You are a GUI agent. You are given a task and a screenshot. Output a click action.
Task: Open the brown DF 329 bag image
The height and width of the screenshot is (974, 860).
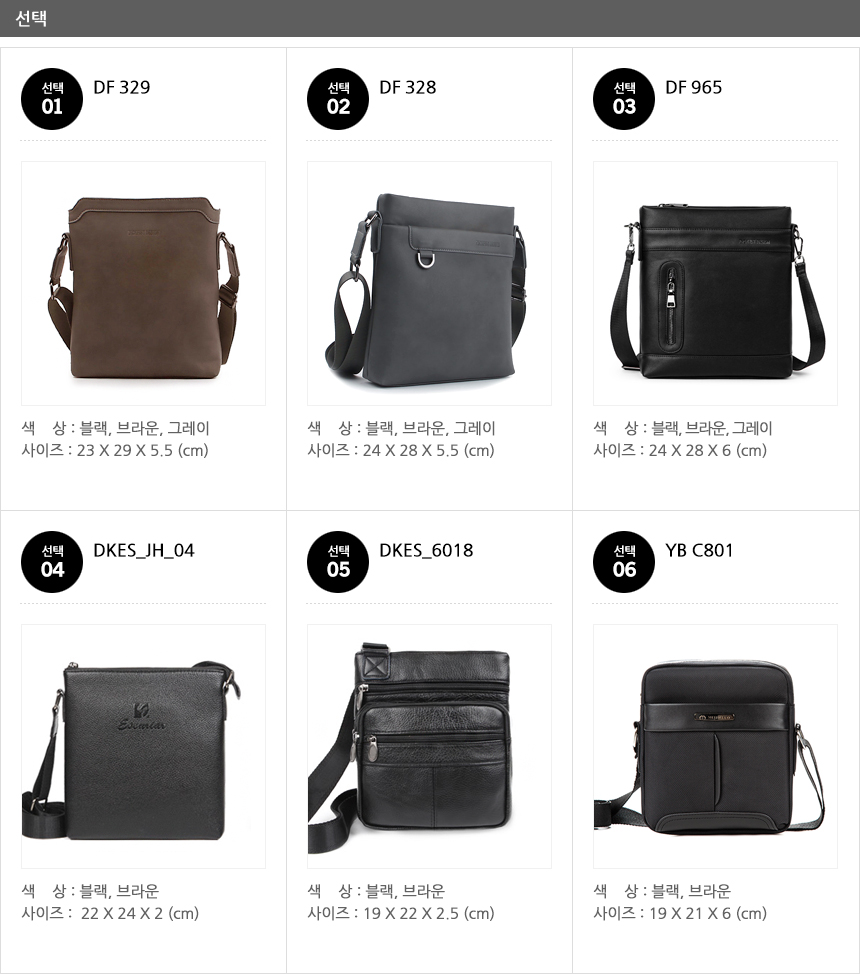pyautogui.click(x=144, y=283)
